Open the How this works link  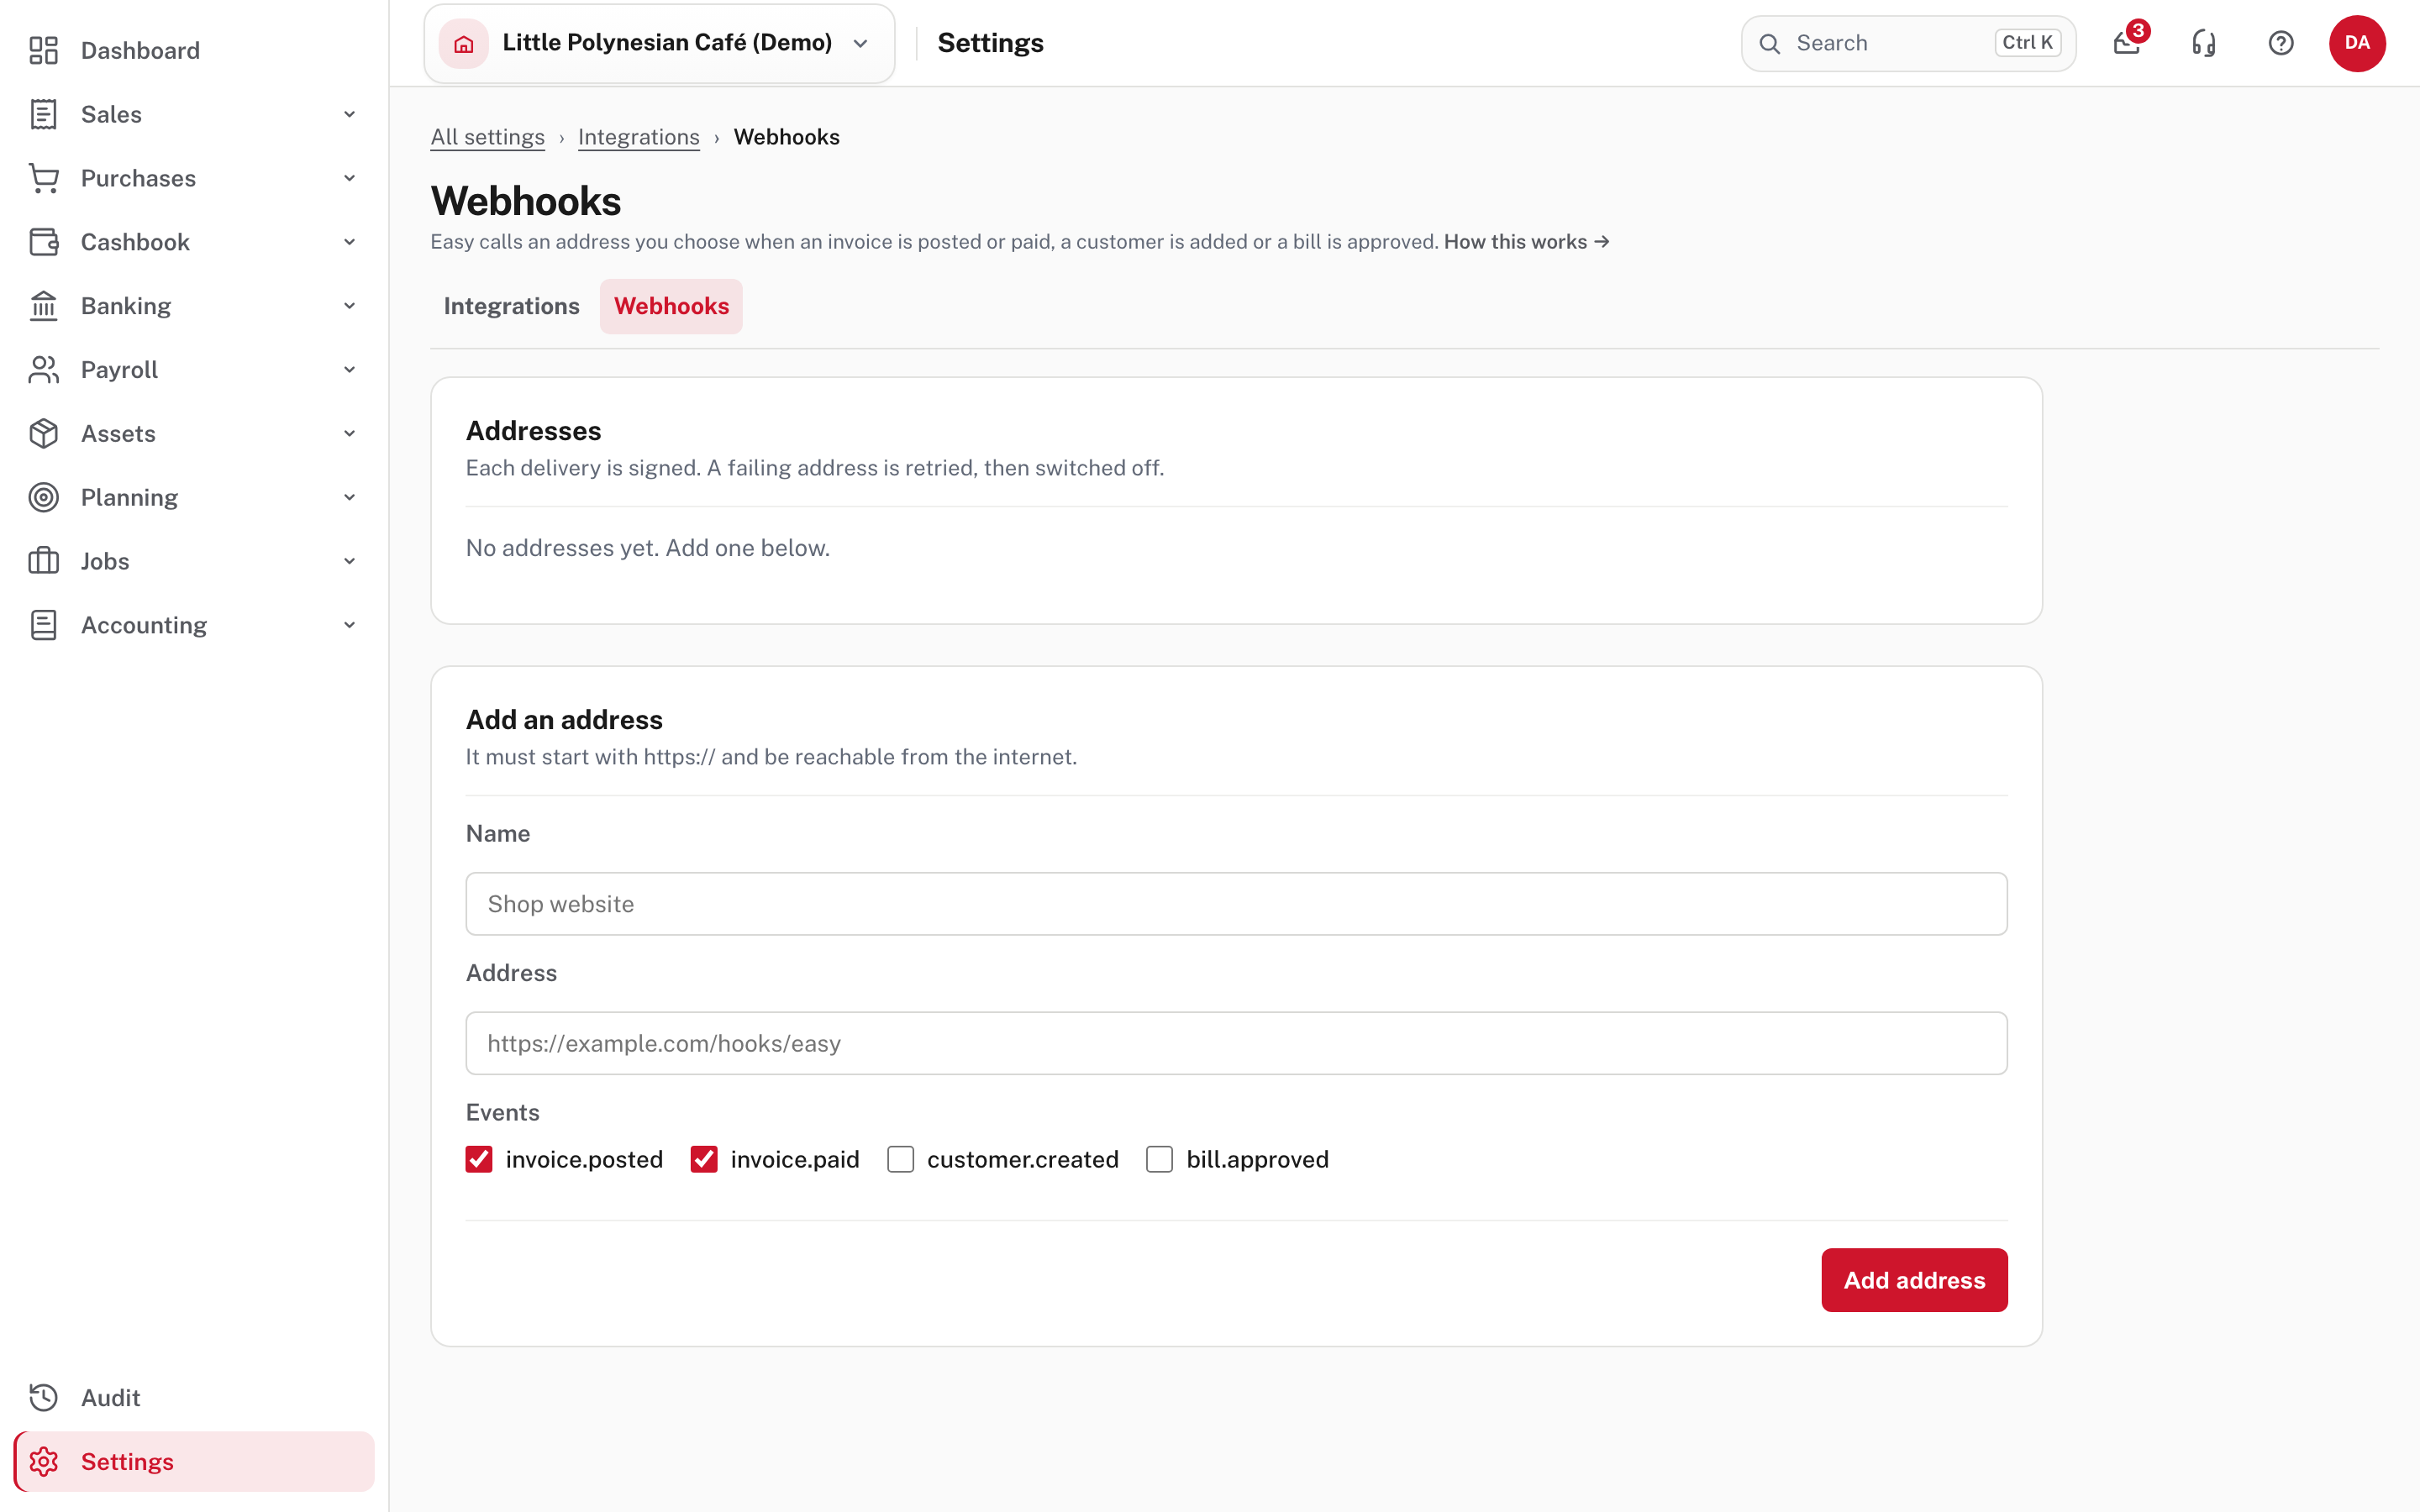[x=1527, y=242]
